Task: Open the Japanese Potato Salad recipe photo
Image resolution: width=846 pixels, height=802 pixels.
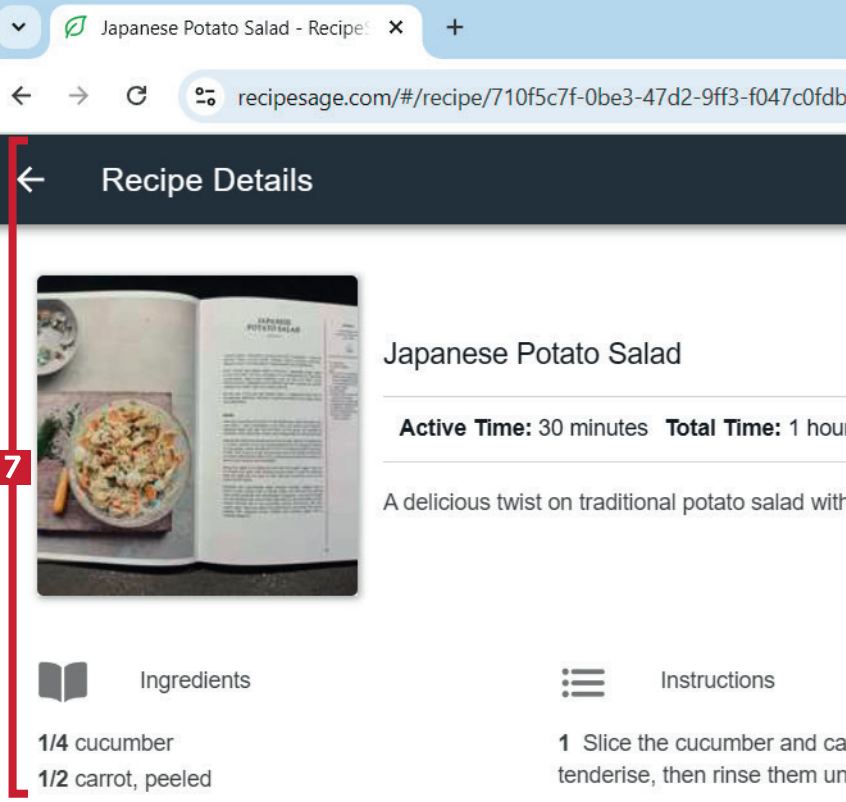Action: coord(197,435)
